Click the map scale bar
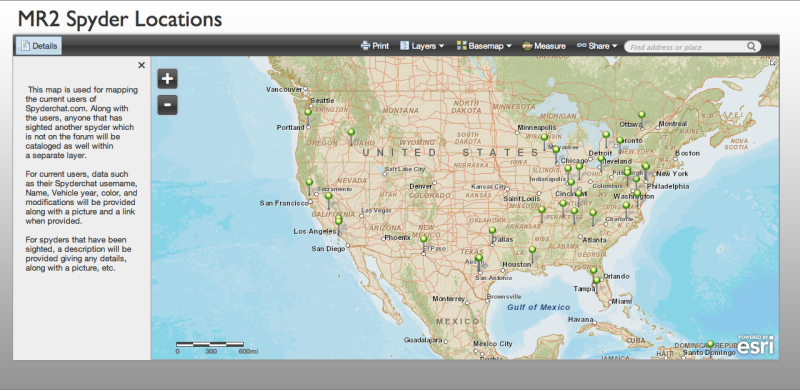This screenshot has width=800, height=390. pos(210,345)
